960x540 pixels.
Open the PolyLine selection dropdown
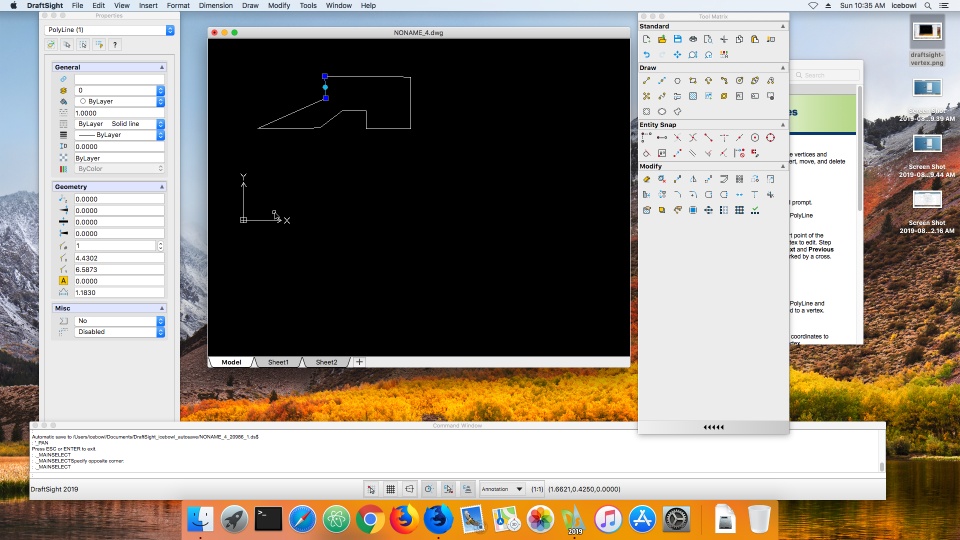pyautogui.click(x=110, y=29)
